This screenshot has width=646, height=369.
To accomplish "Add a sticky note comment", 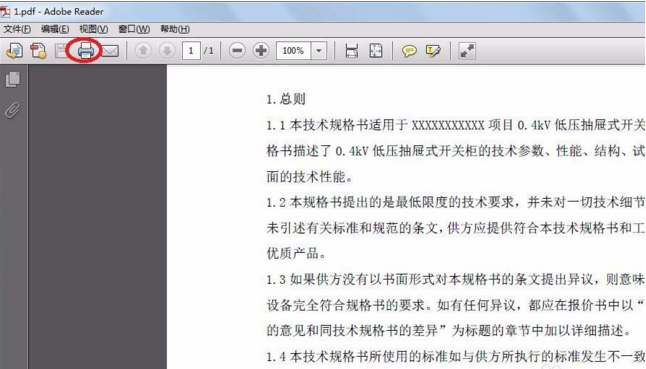I will (409, 51).
